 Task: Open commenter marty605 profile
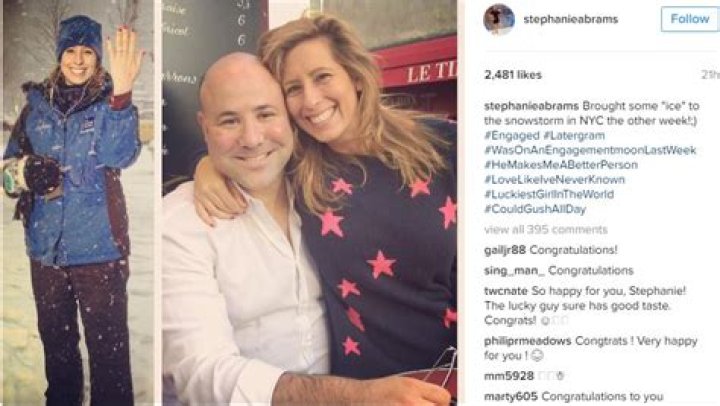pyautogui.click(x=511, y=396)
